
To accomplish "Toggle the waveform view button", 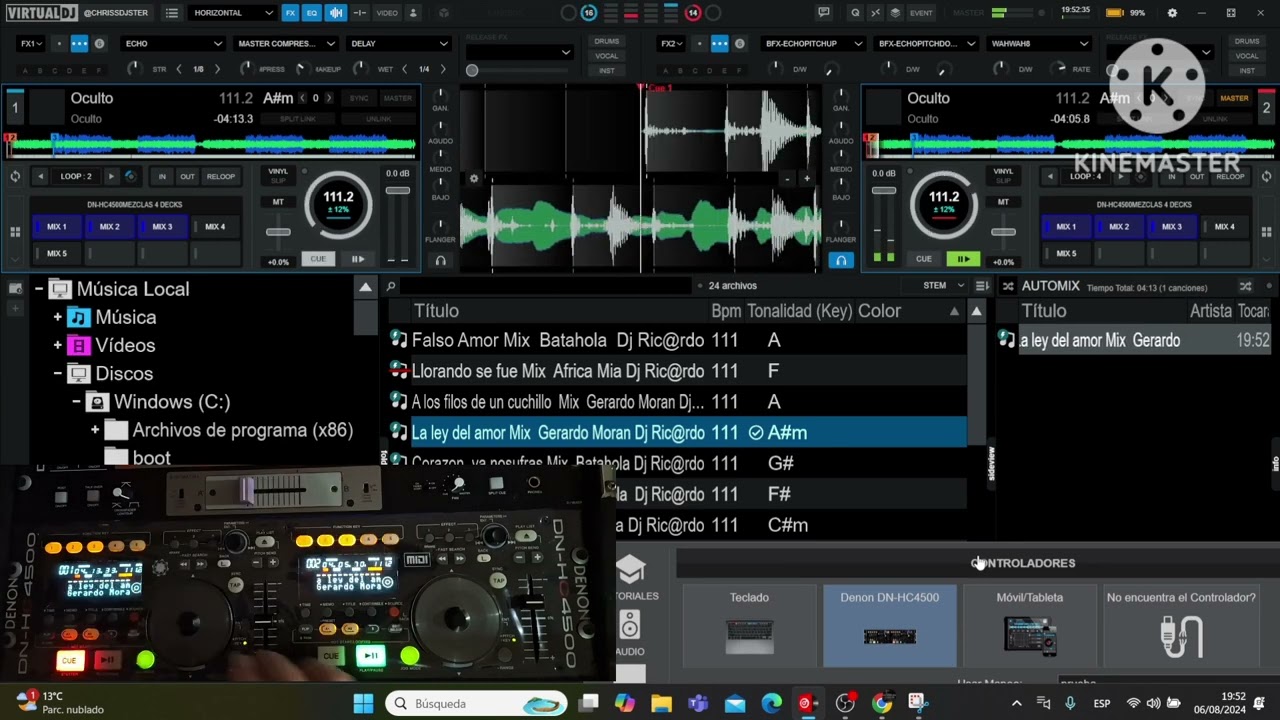I will pyautogui.click(x=336, y=13).
